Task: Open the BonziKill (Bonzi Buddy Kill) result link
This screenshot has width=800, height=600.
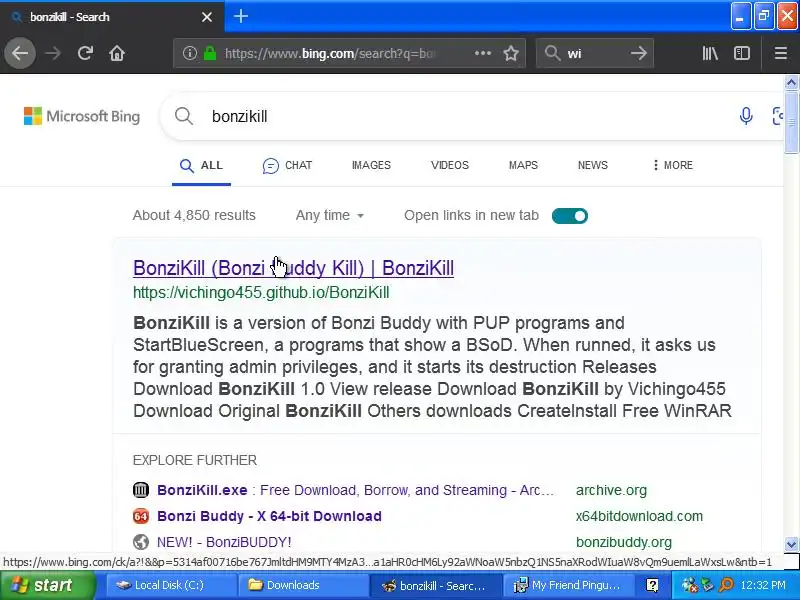Action: coord(293,268)
